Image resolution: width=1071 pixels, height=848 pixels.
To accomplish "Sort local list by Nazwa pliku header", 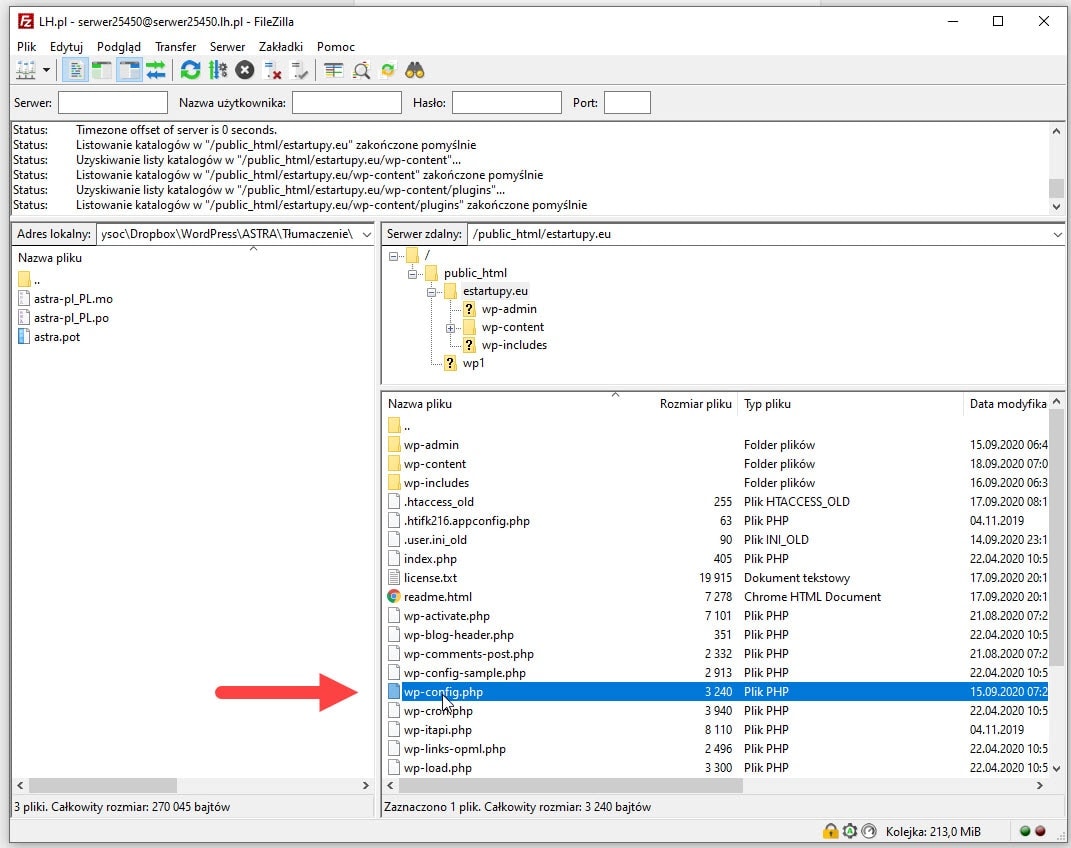I will pyautogui.click(x=50, y=257).
